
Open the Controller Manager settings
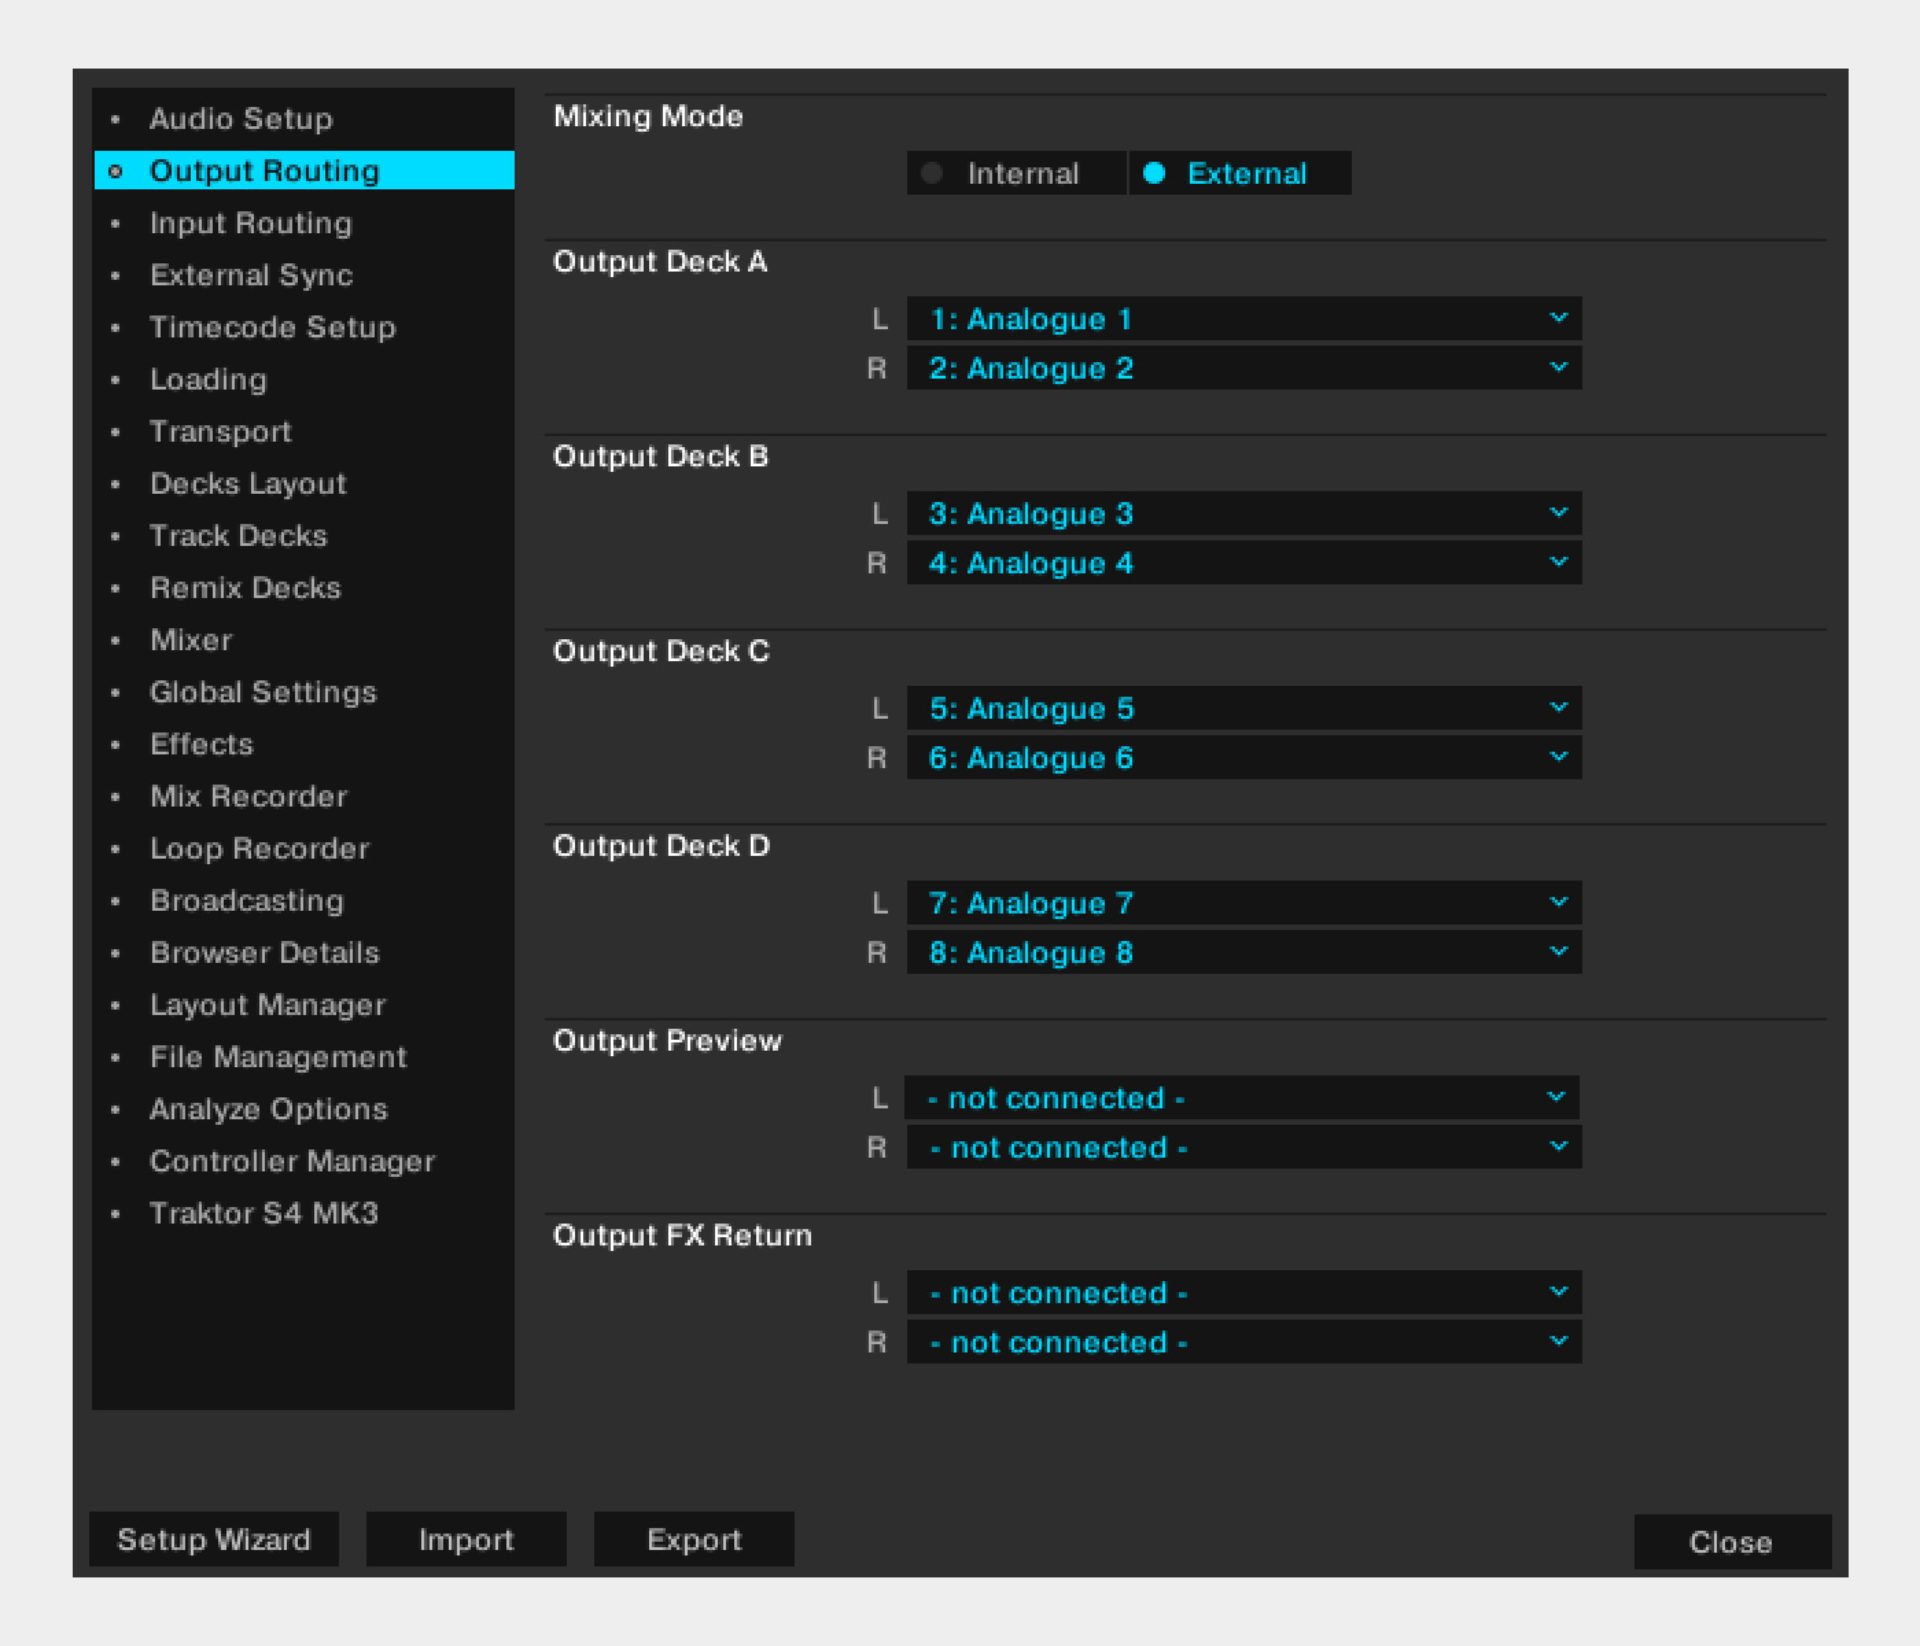point(292,1161)
